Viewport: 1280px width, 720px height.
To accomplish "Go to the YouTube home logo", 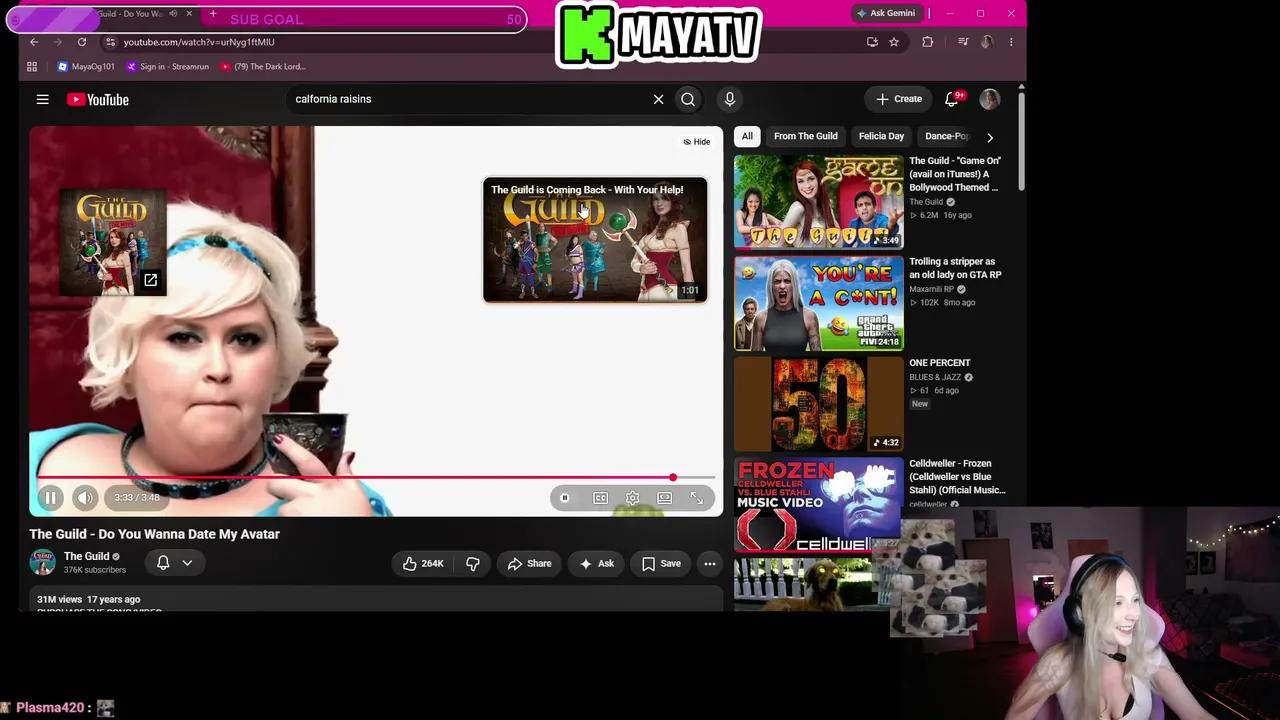I will (x=98, y=99).
